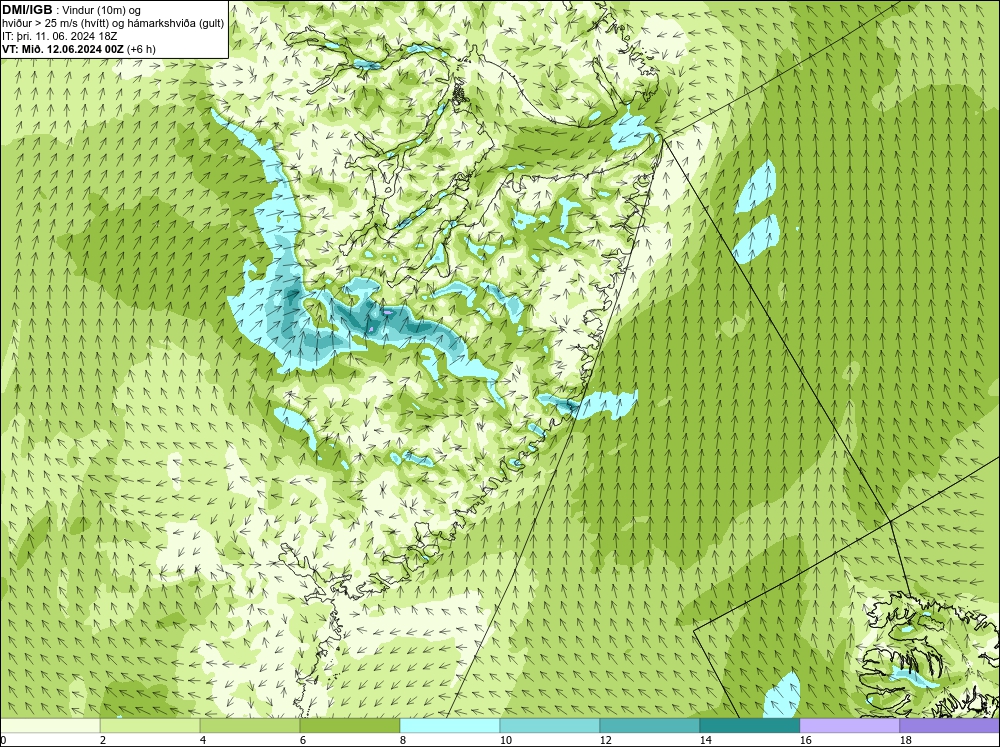Click the "10" tick label on the color scale
Screen dimensions: 1000x747
[506, 740]
